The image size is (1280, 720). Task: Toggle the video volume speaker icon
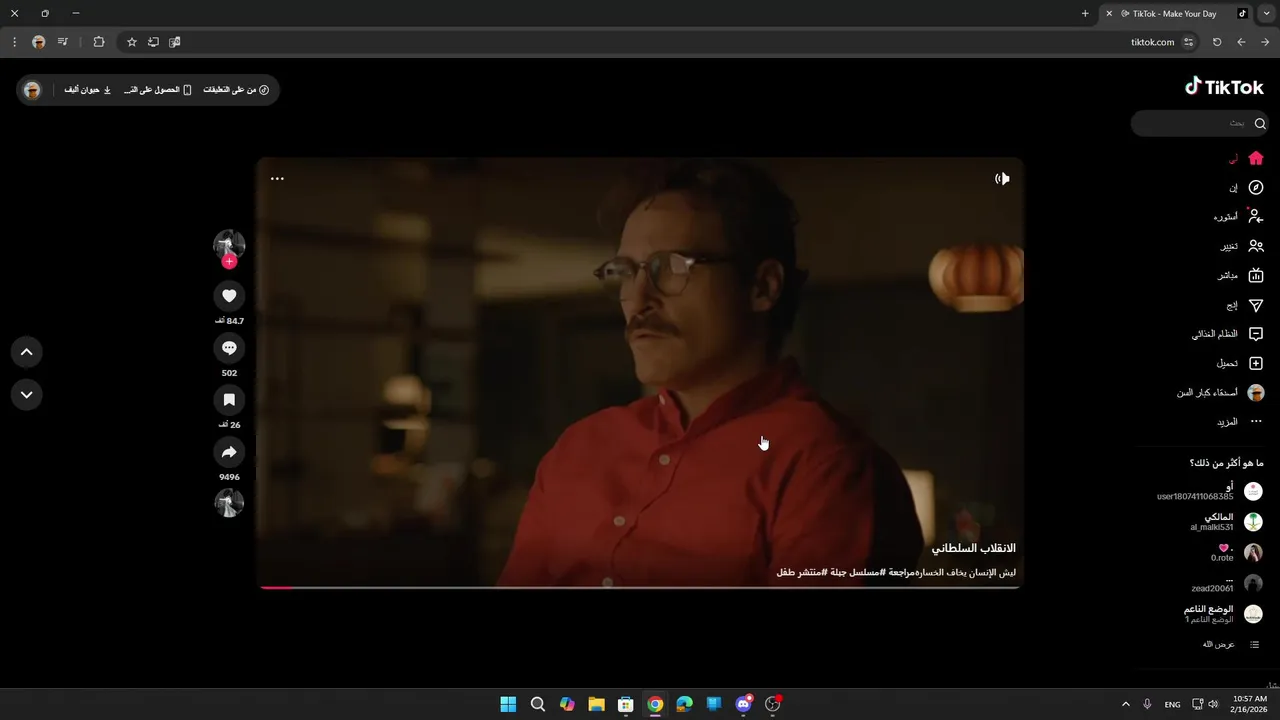point(1002,179)
